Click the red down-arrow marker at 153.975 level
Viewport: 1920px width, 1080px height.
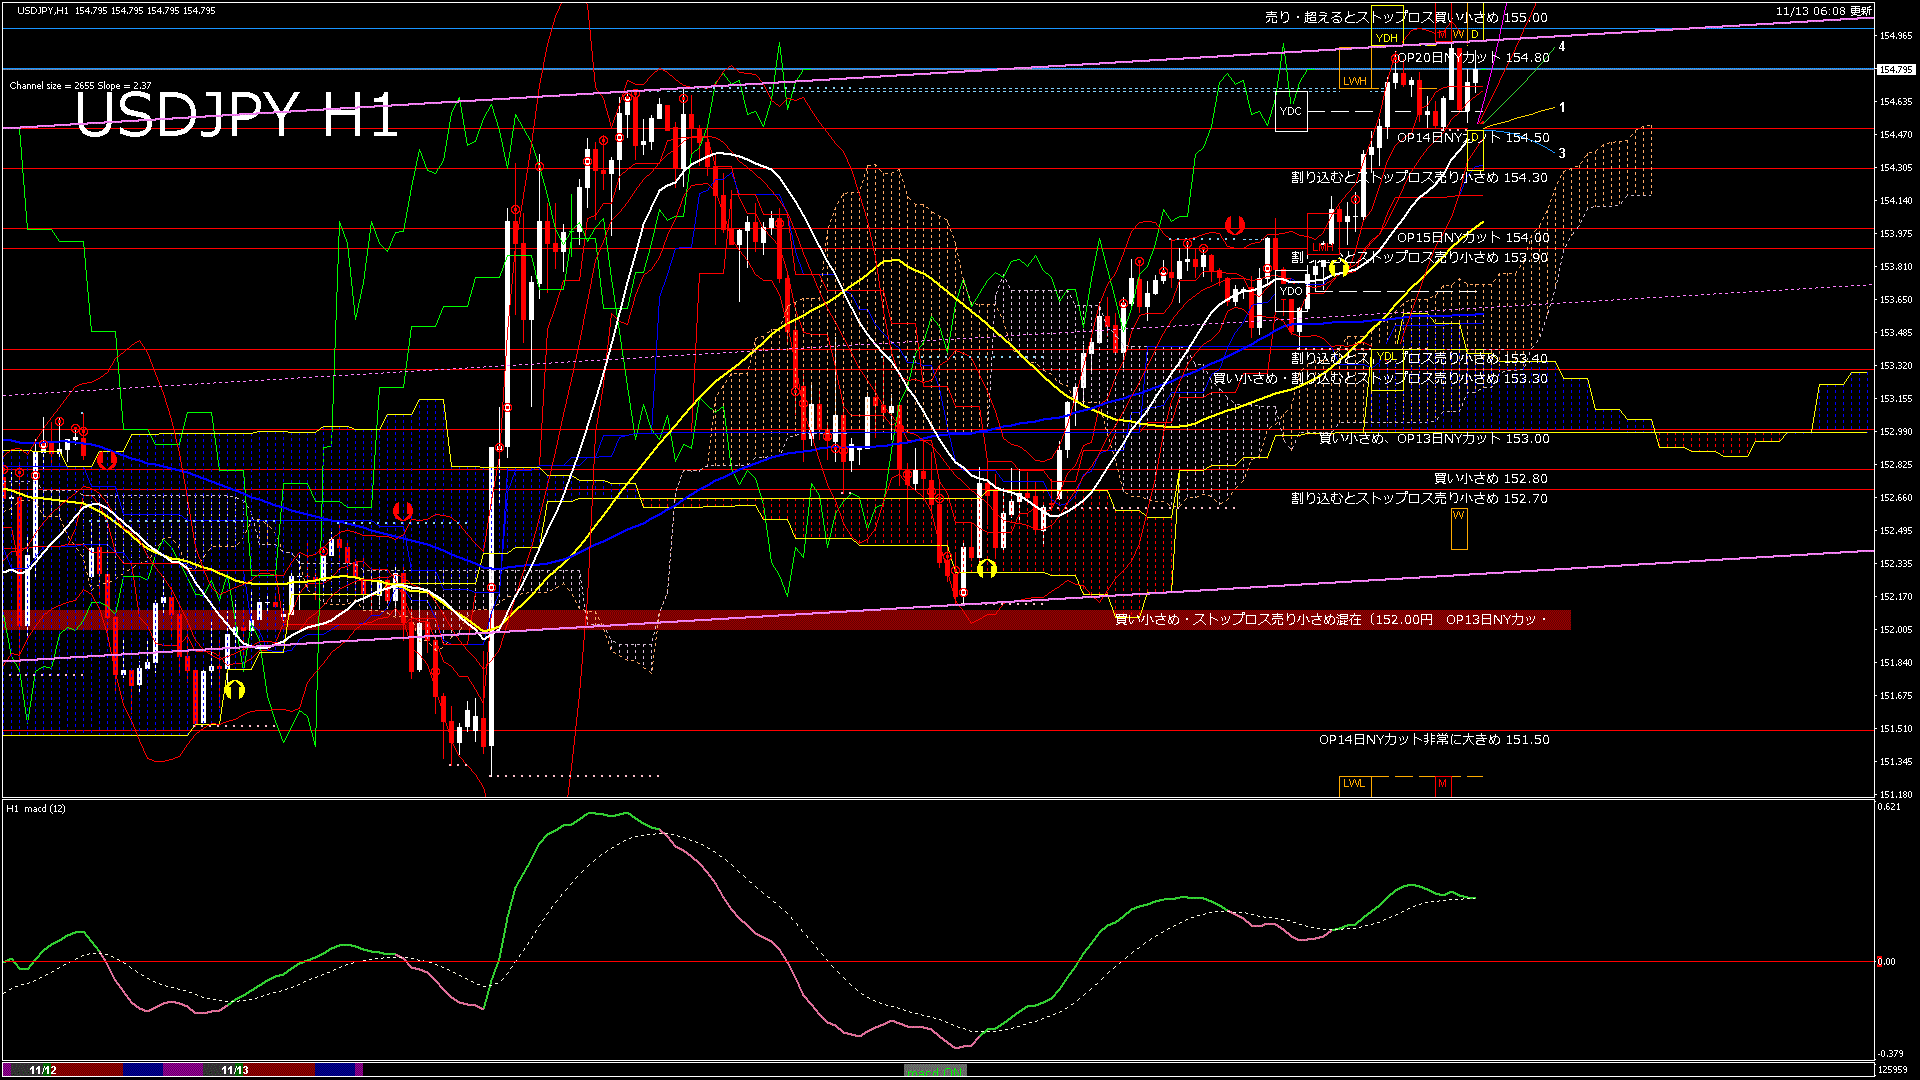pyautogui.click(x=1234, y=226)
